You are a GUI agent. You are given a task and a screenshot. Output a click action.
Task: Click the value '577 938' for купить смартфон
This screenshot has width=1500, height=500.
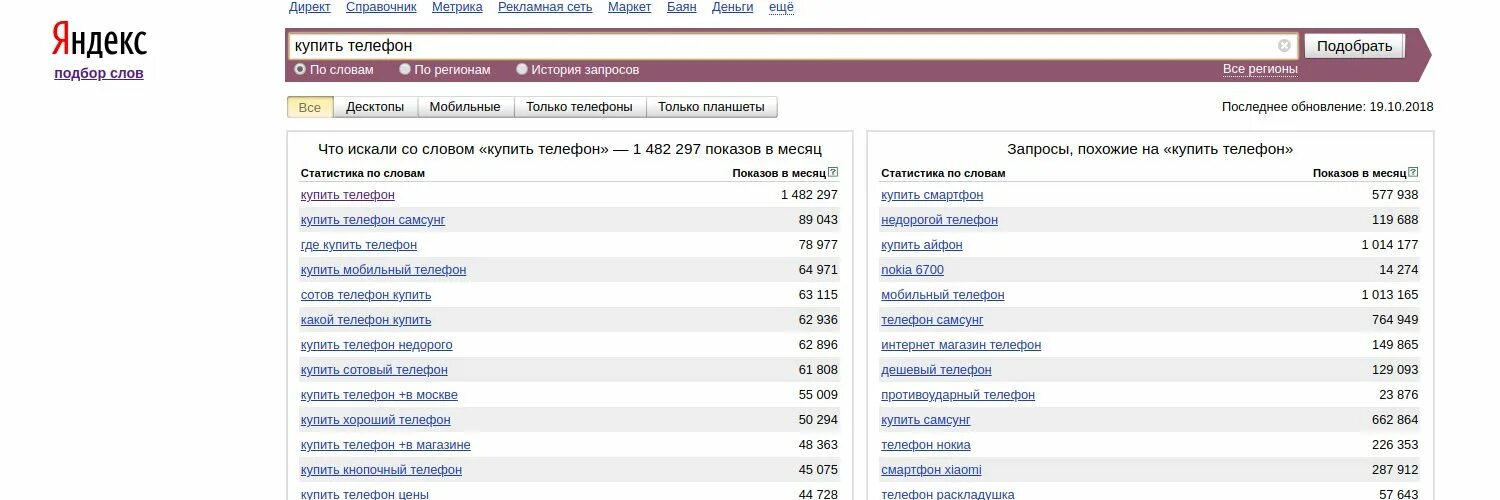(x=1395, y=195)
